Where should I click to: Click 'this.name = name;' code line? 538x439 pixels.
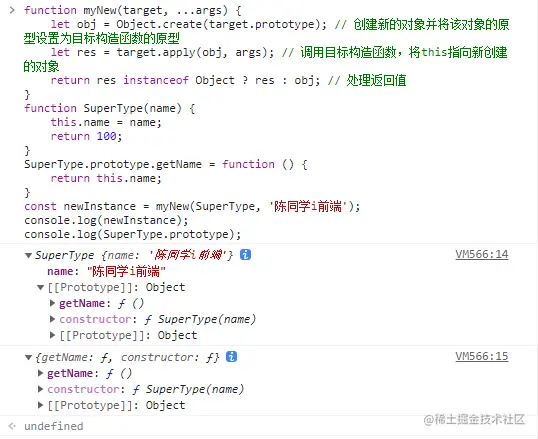click(x=106, y=122)
